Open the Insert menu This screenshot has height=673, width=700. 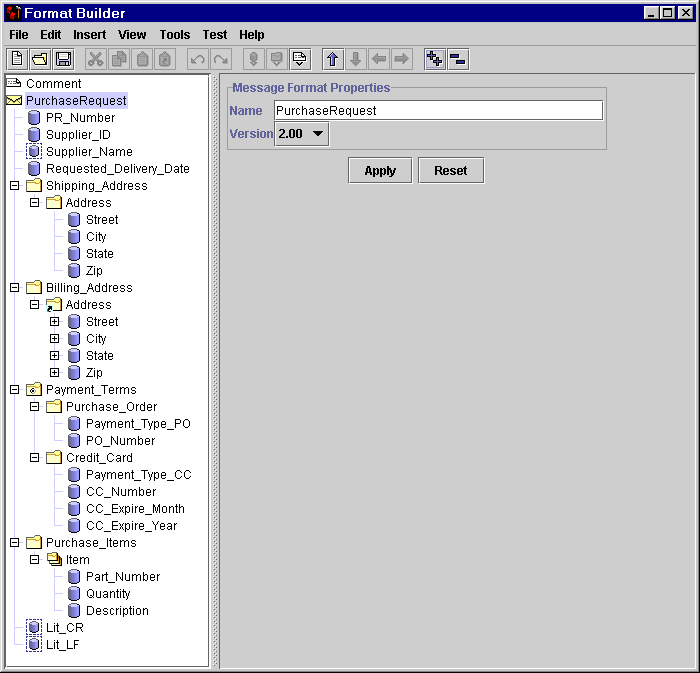(90, 35)
